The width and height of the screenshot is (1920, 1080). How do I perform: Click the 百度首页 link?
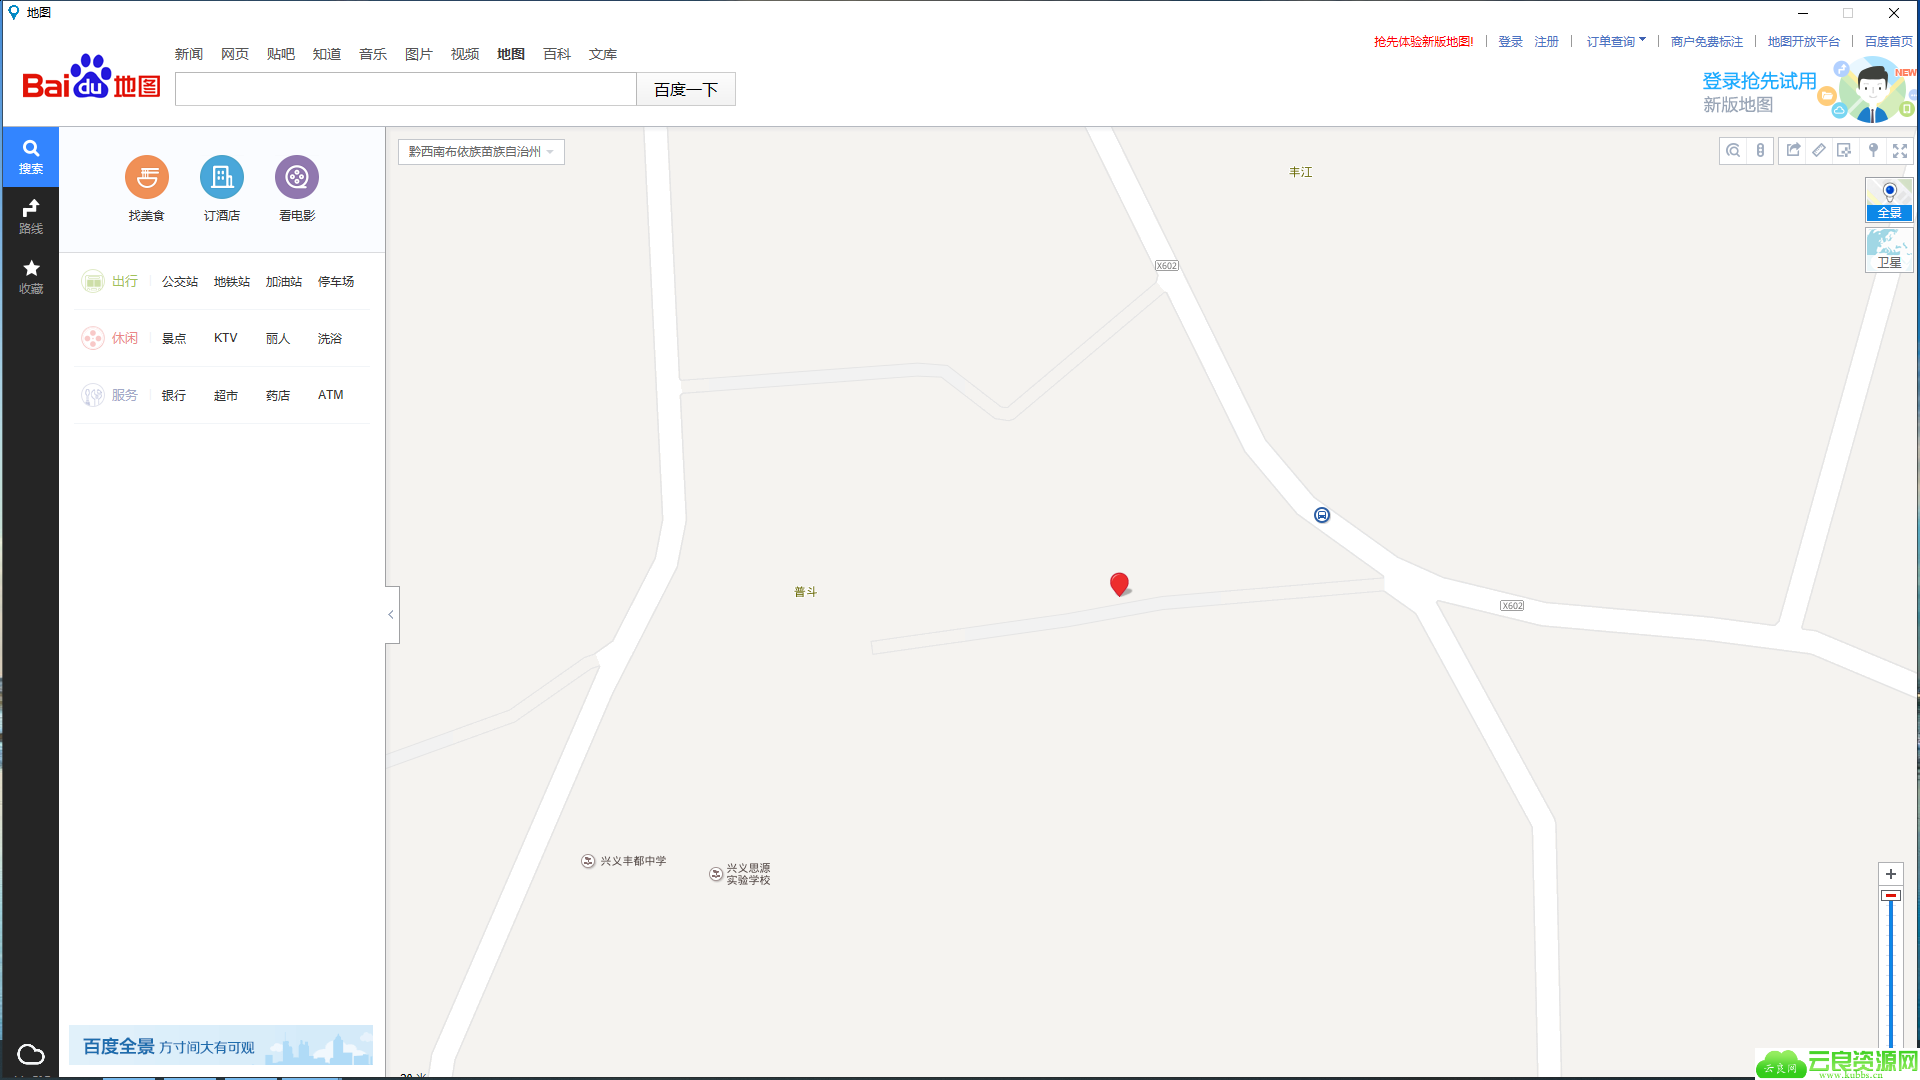click(x=1888, y=41)
